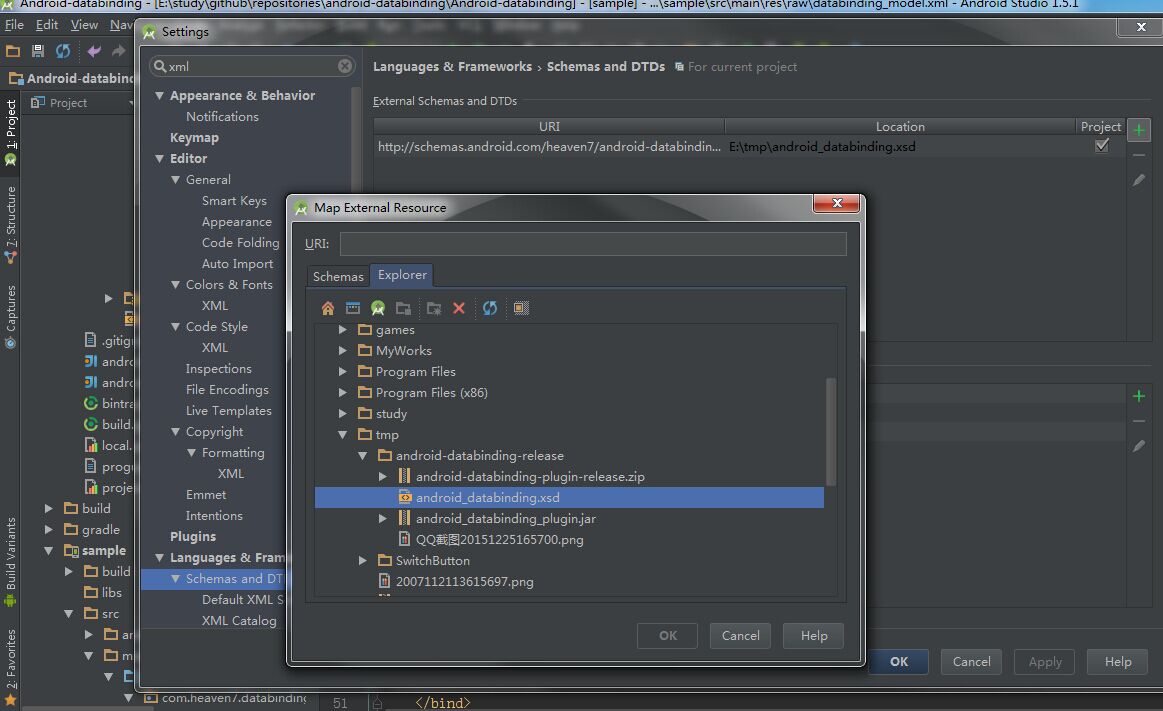Click Languages & Frameworks breadcrumb
The height and width of the screenshot is (711, 1163).
pyautogui.click(x=452, y=67)
